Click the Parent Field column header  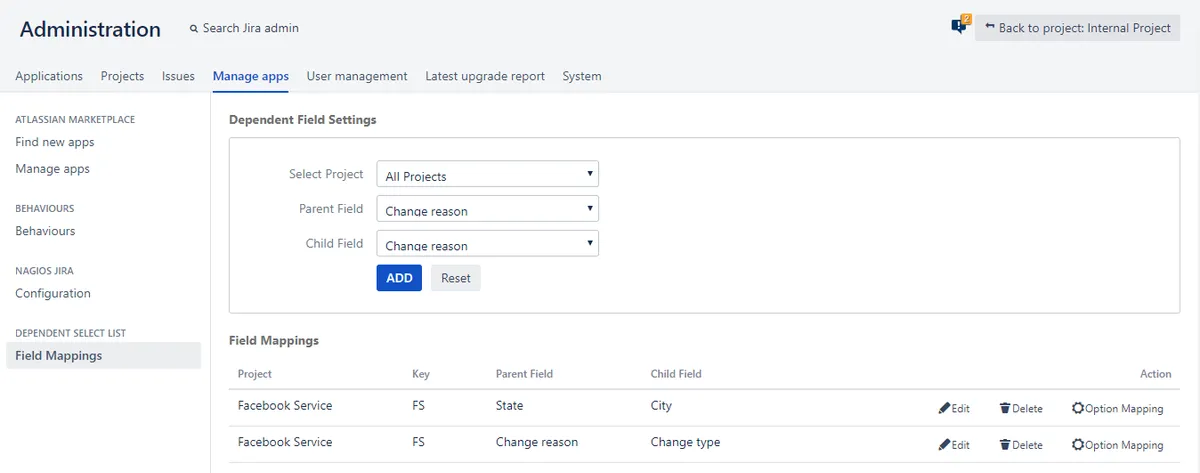click(x=524, y=374)
